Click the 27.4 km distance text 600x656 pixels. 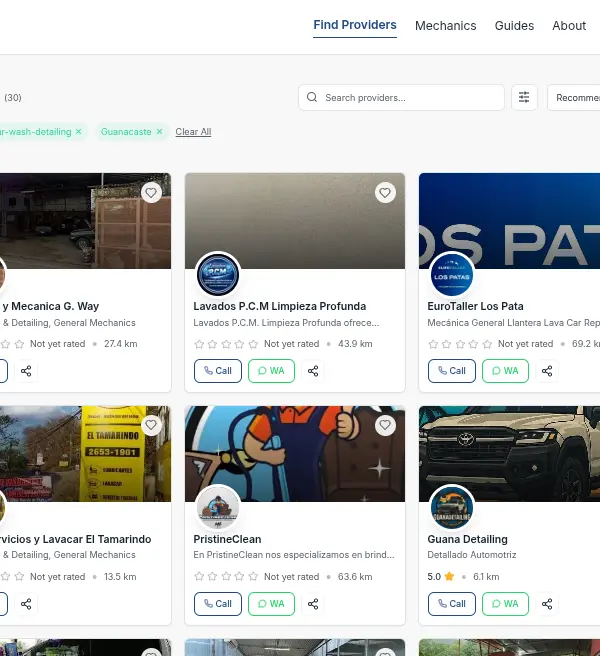(121, 344)
